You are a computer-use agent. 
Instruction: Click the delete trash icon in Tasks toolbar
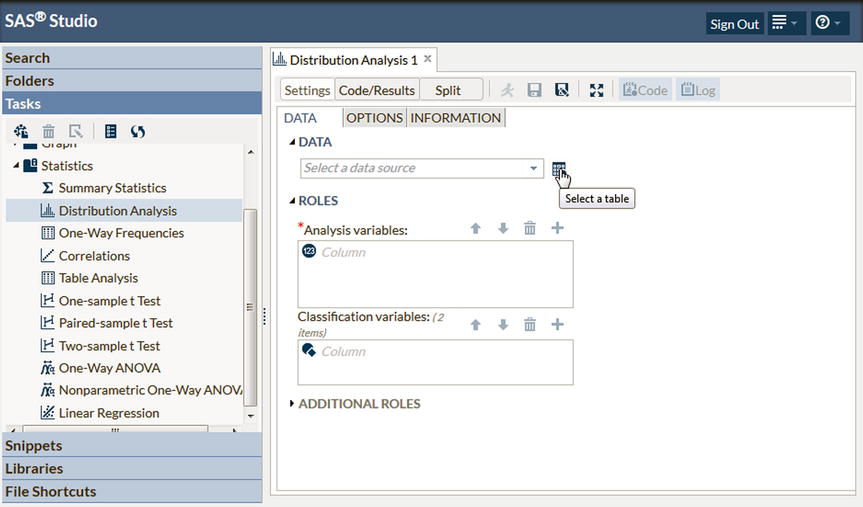(x=48, y=131)
